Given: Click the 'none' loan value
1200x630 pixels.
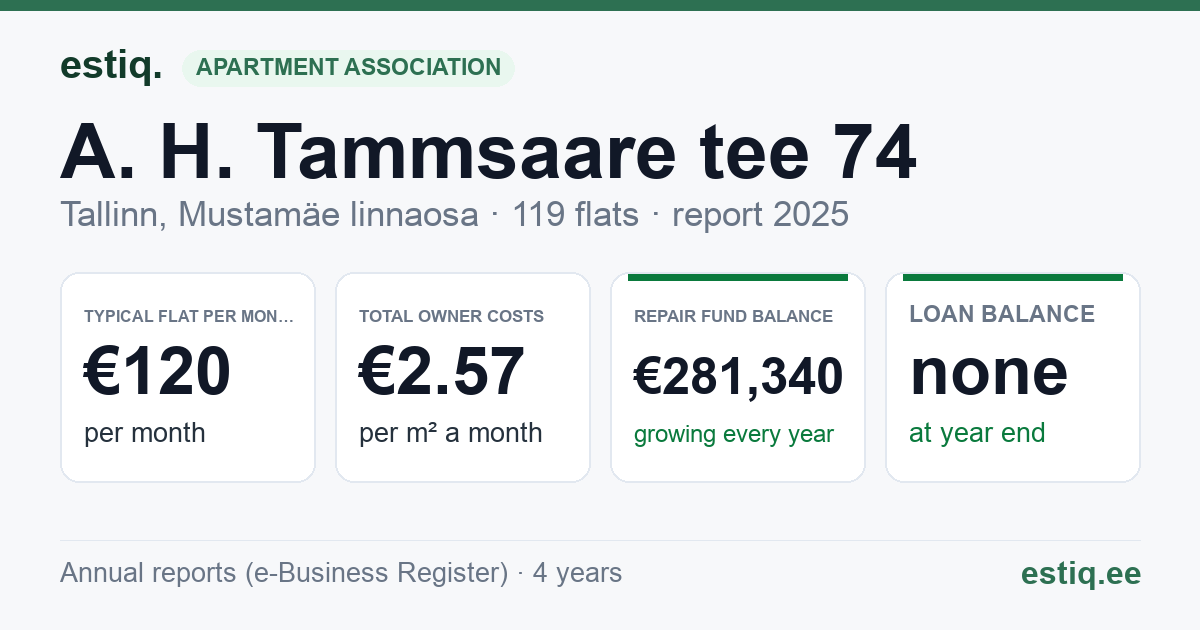Looking at the screenshot, I should [x=988, y=372].
